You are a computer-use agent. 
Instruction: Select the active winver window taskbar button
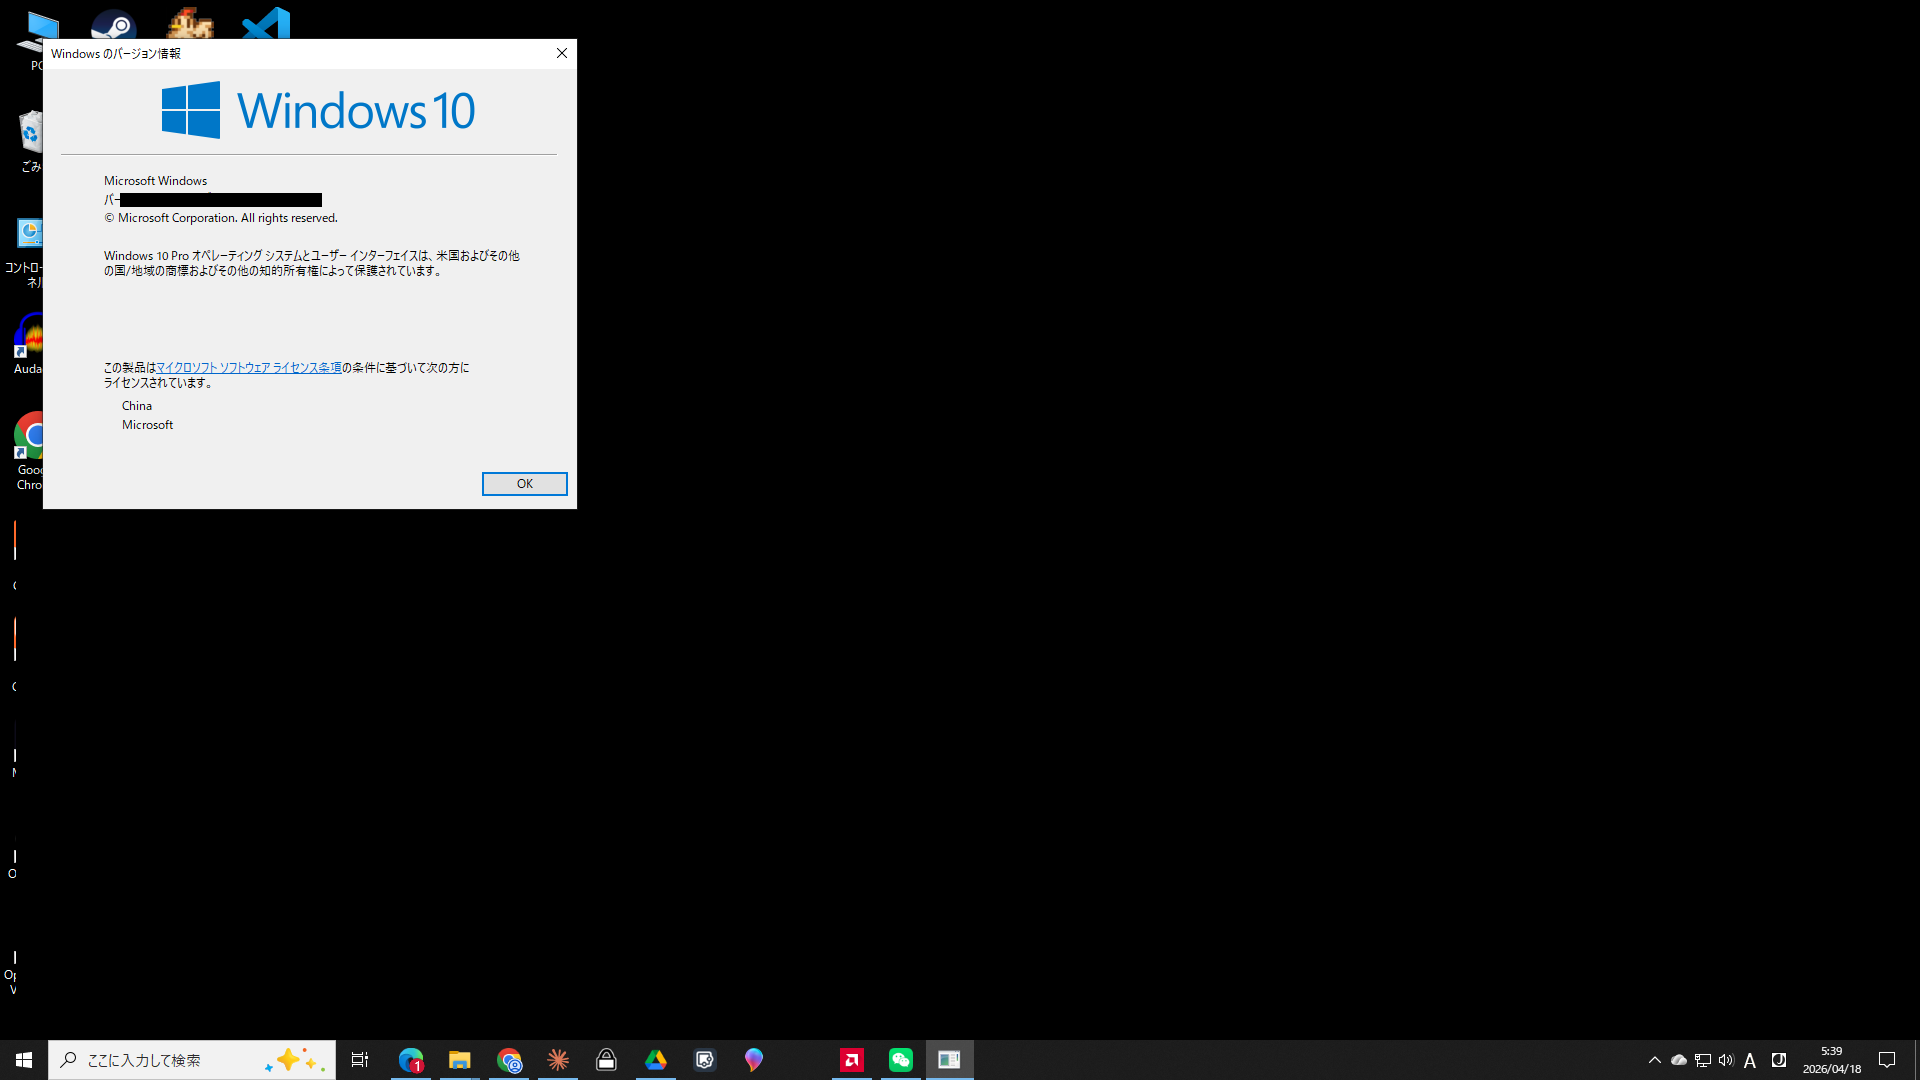pyautogui.click(x=949, y=1060)
